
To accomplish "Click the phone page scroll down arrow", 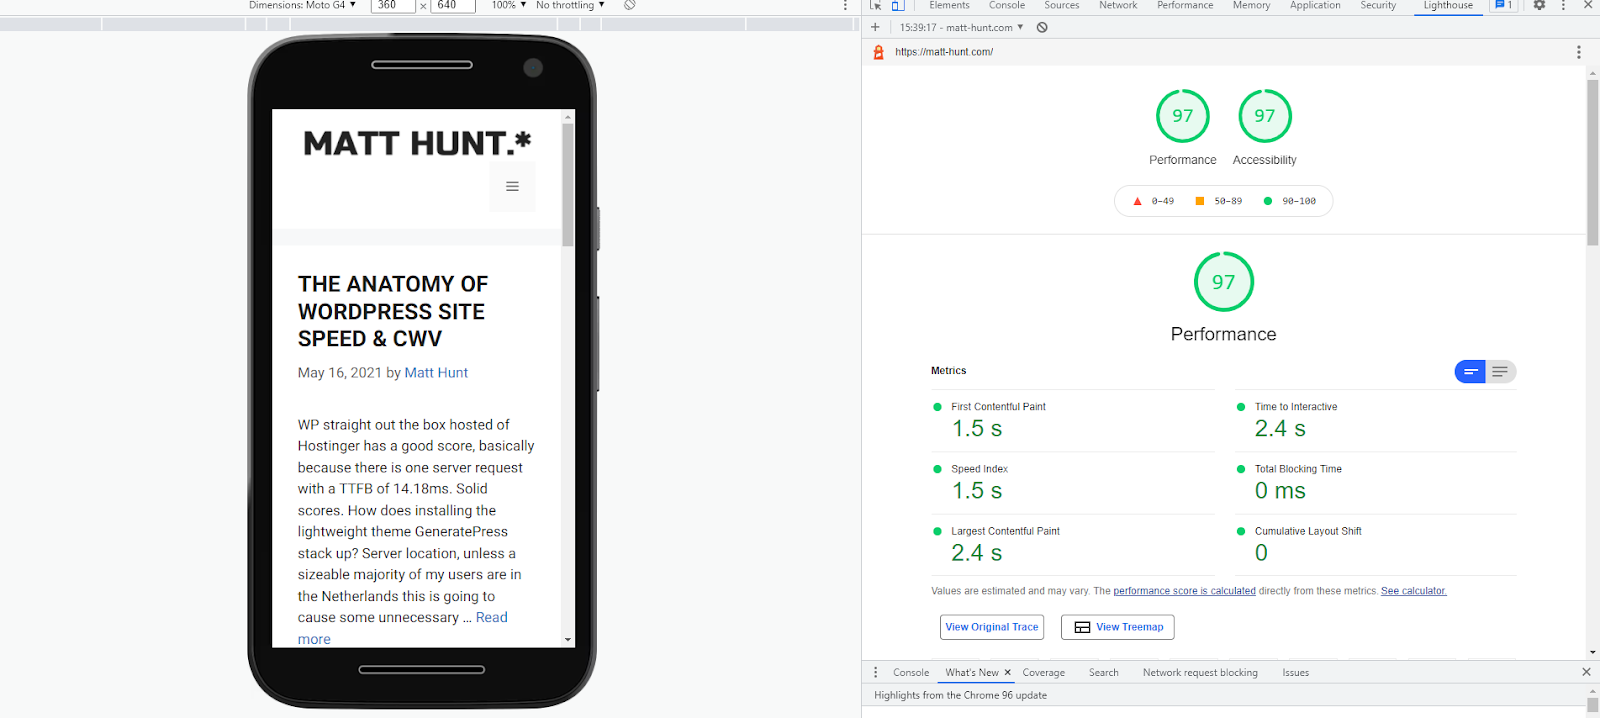I will point(568,640).
